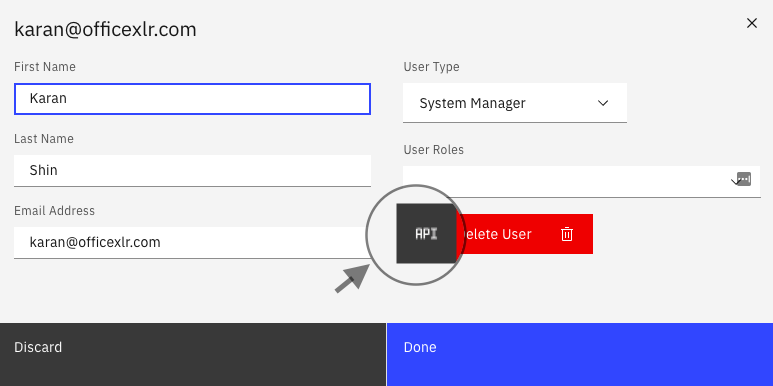Click the Last Name field containing Shin
The height and width of the screenshot is (386, 773).
pyautogui.click(x=192, y=171)
